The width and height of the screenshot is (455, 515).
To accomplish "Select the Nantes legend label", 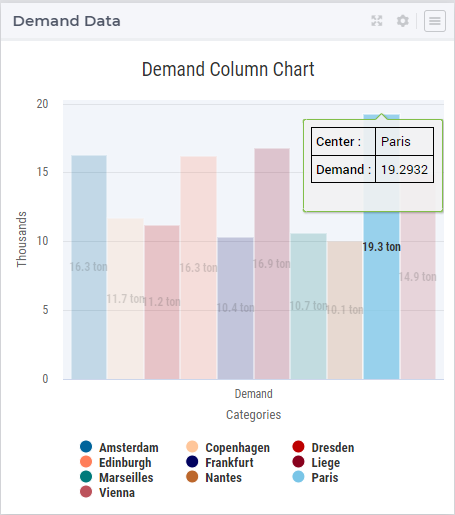I will [223, 478].
